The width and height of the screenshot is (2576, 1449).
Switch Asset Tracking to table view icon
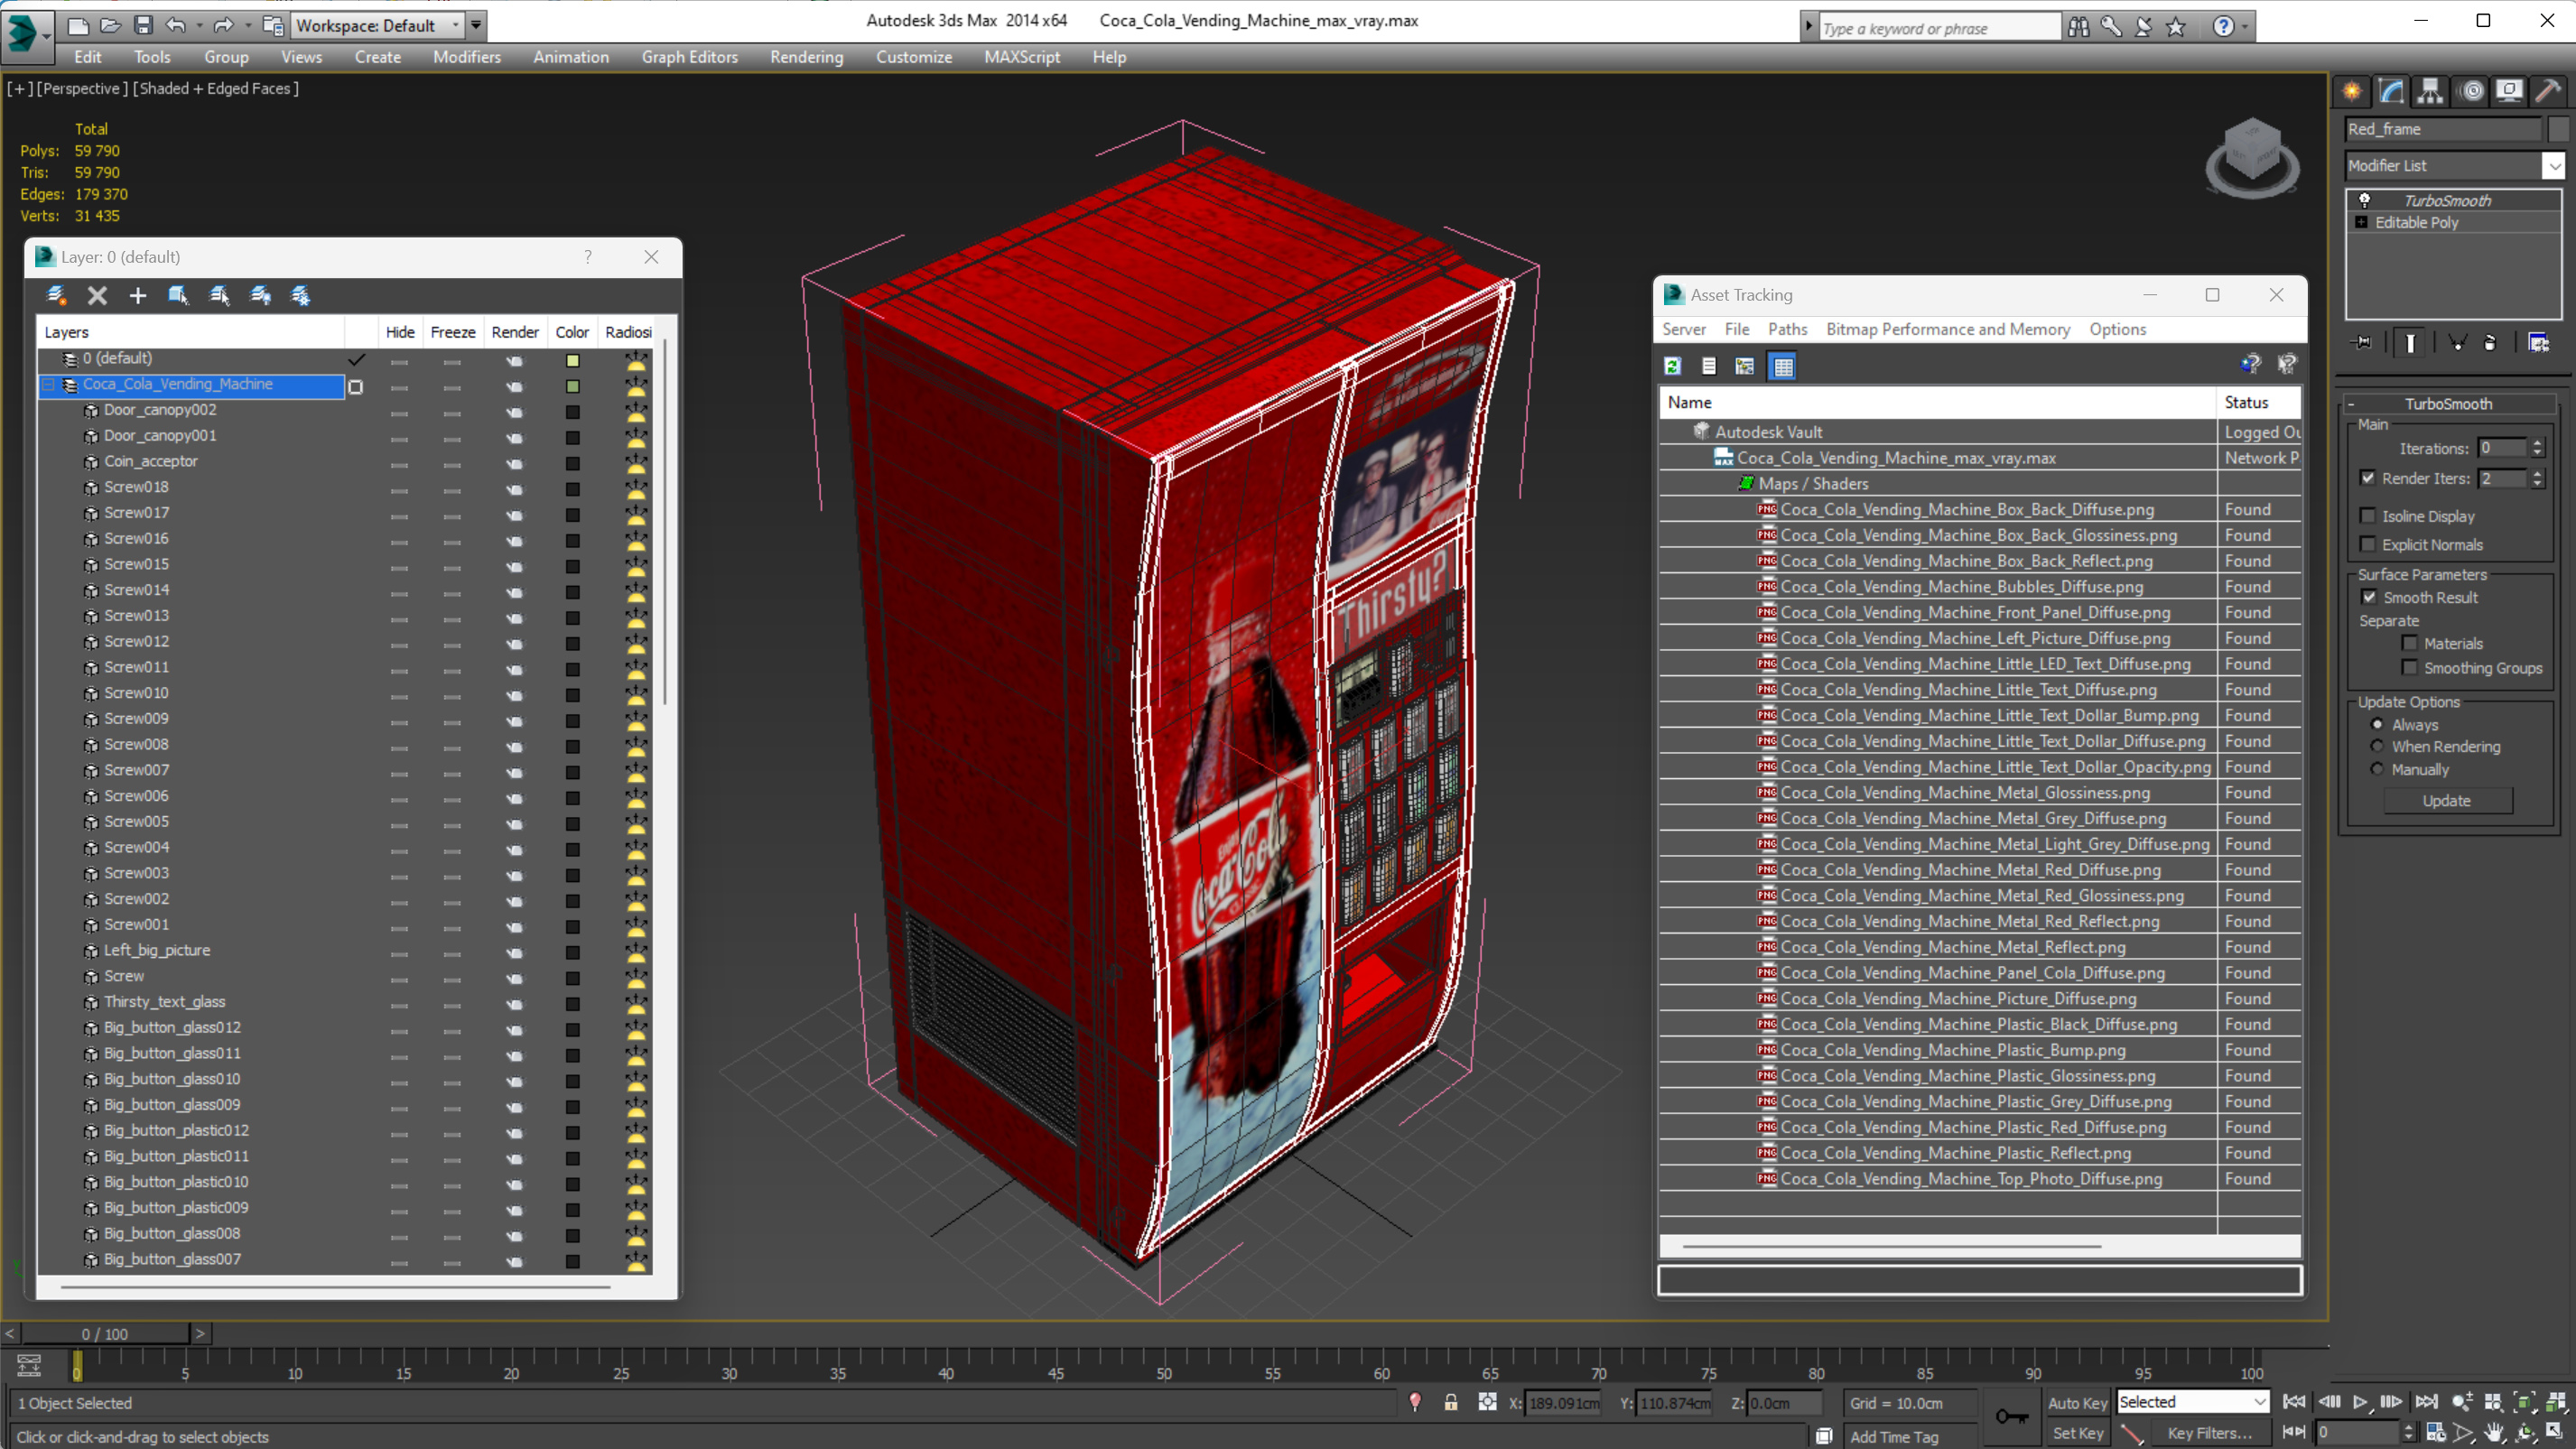[1783, 366]
